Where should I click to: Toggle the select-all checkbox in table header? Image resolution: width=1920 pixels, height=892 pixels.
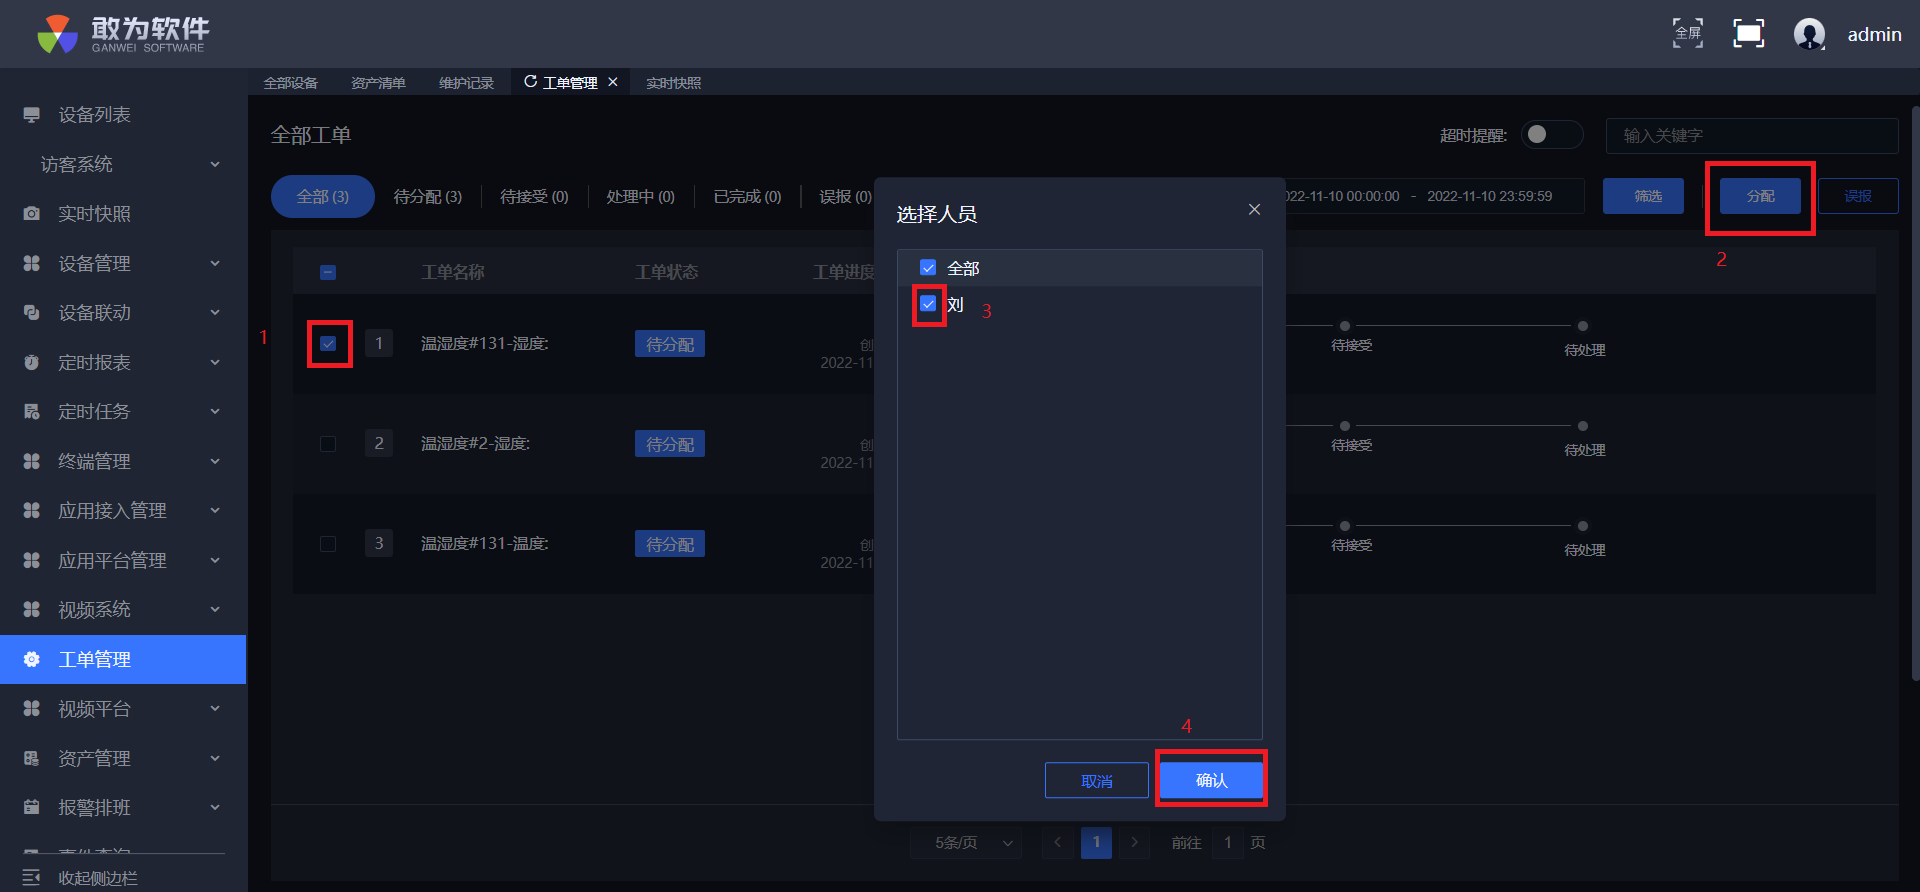(328, 272)
